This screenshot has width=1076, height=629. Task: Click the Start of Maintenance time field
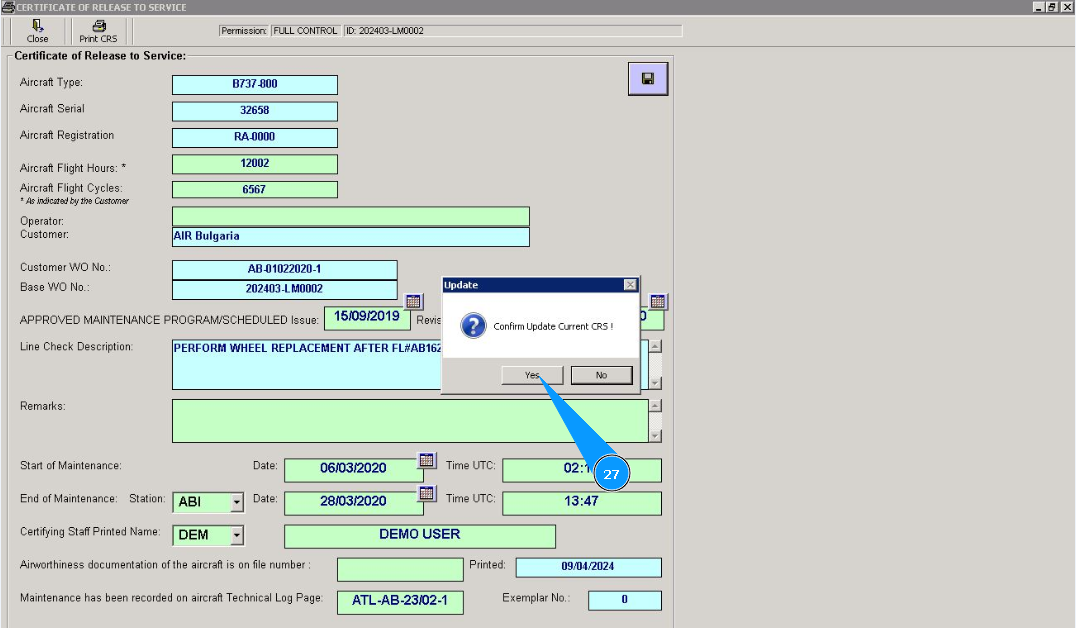point(582,469)
